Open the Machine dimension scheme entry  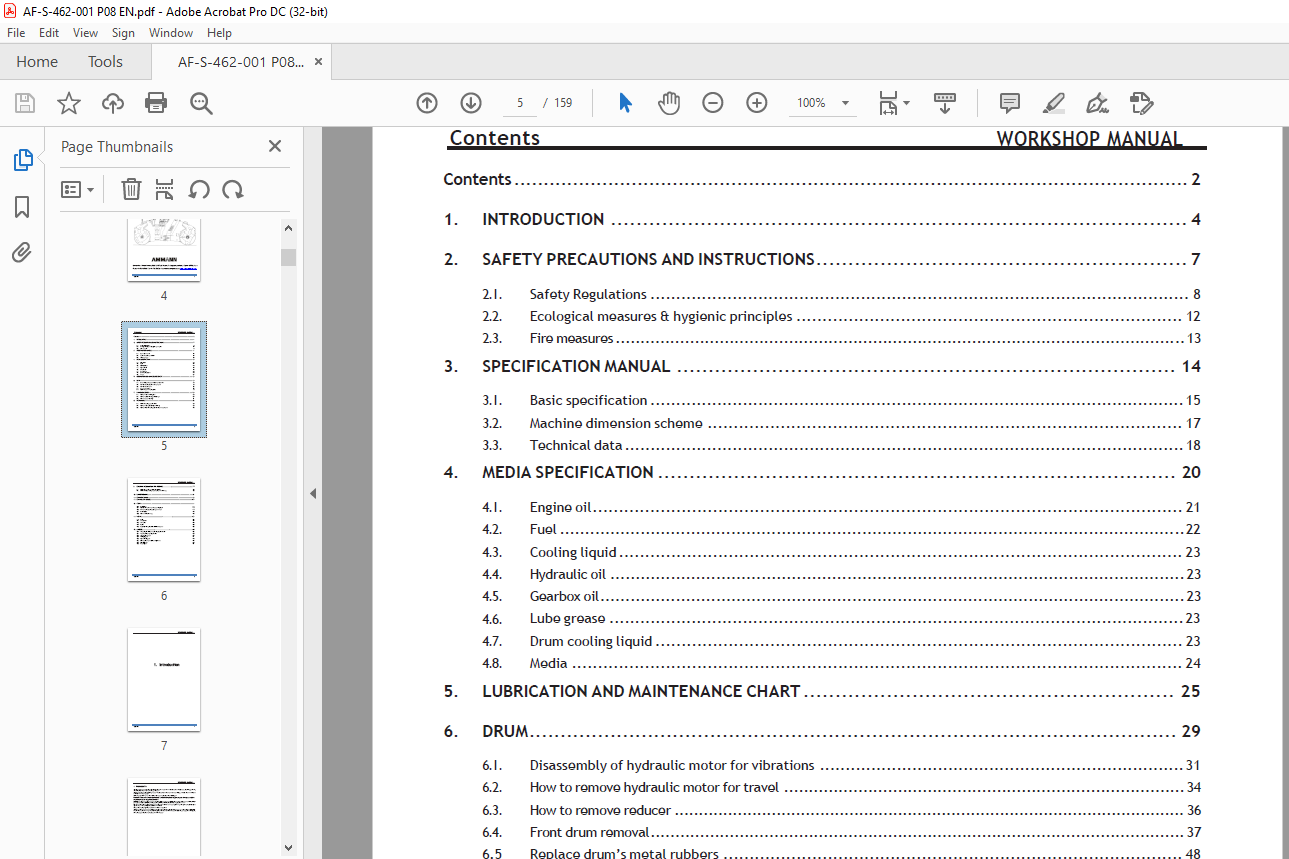click(841, 423)
